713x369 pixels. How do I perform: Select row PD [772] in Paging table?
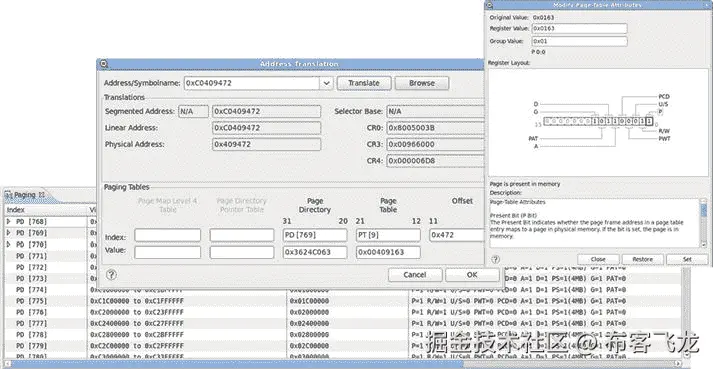click(45, 267)
